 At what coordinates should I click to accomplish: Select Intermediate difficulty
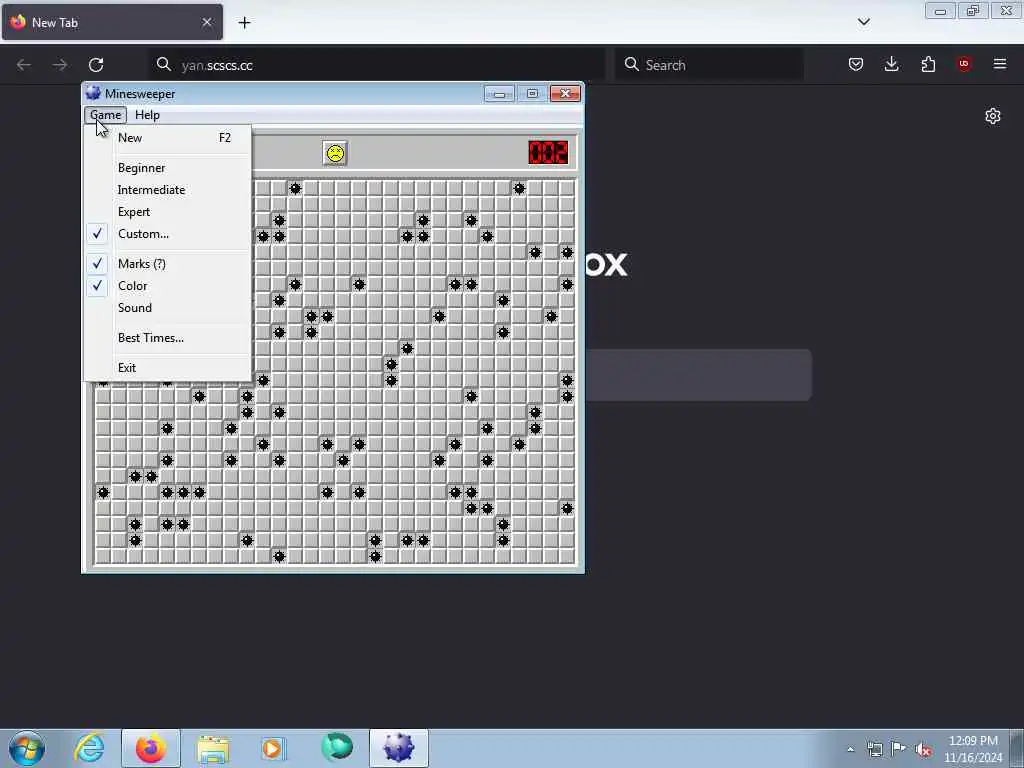pos(167,190)
